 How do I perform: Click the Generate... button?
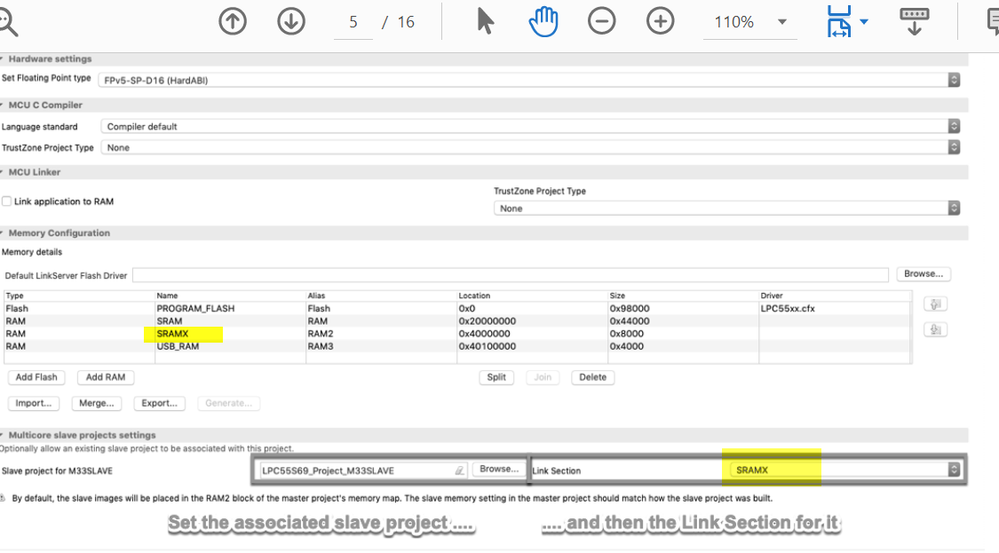coord(229,403)
